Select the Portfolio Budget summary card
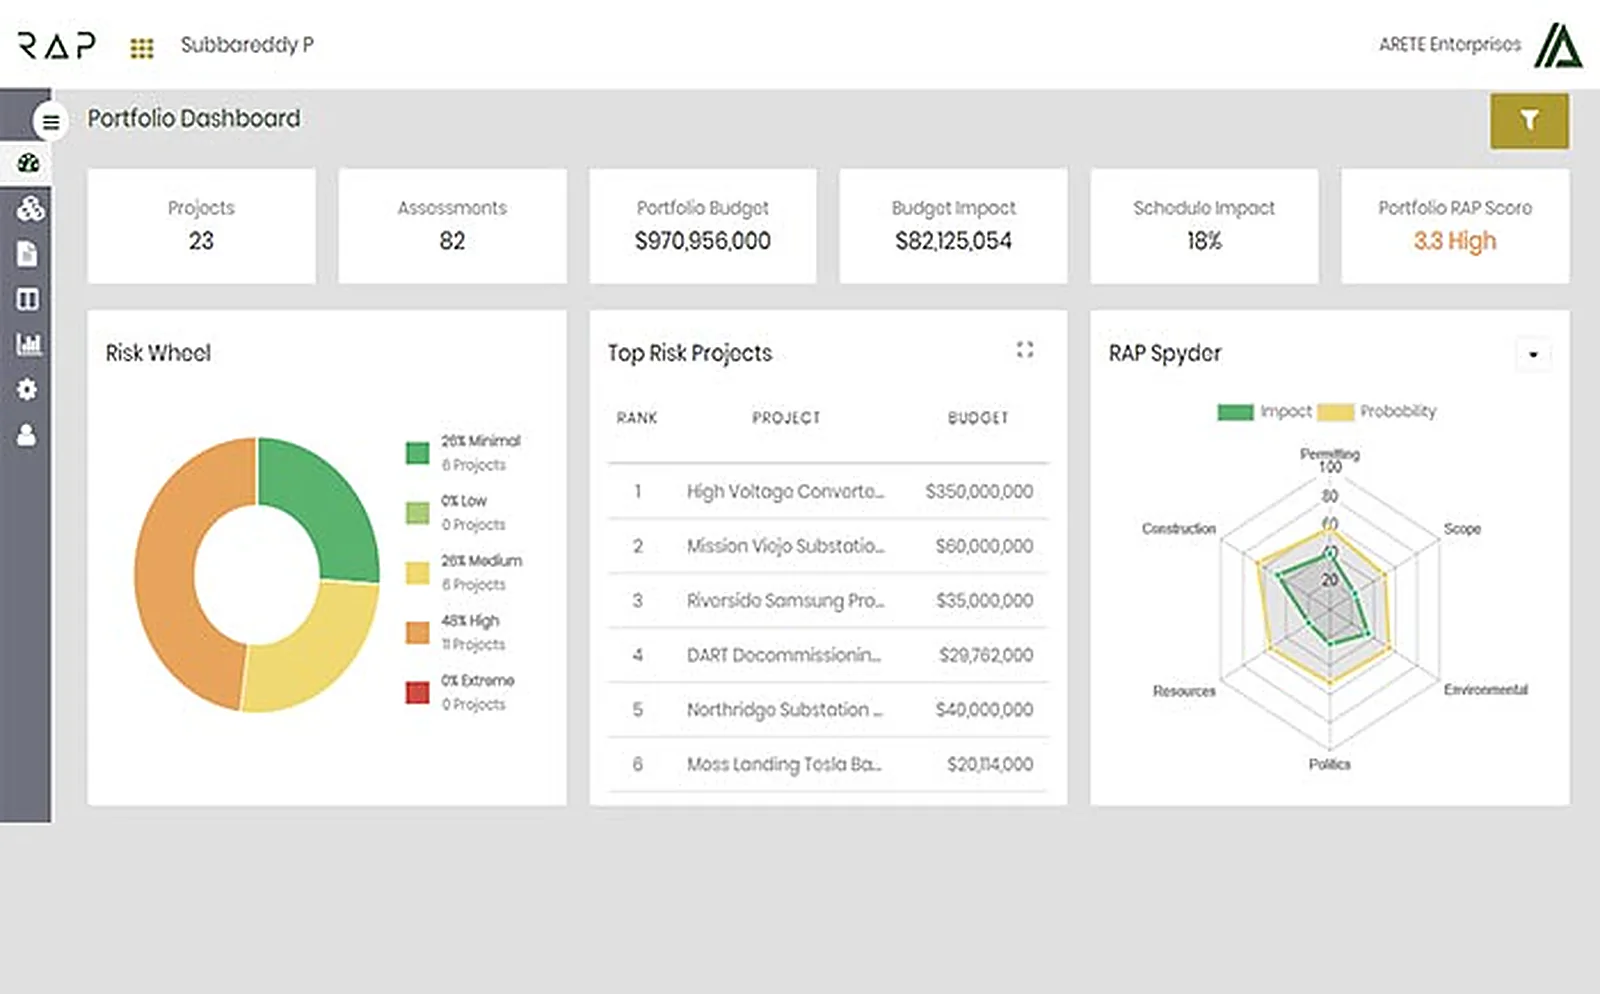Image resolution: width=1600 pixels, height=994 pixels. tap(703, 226)
